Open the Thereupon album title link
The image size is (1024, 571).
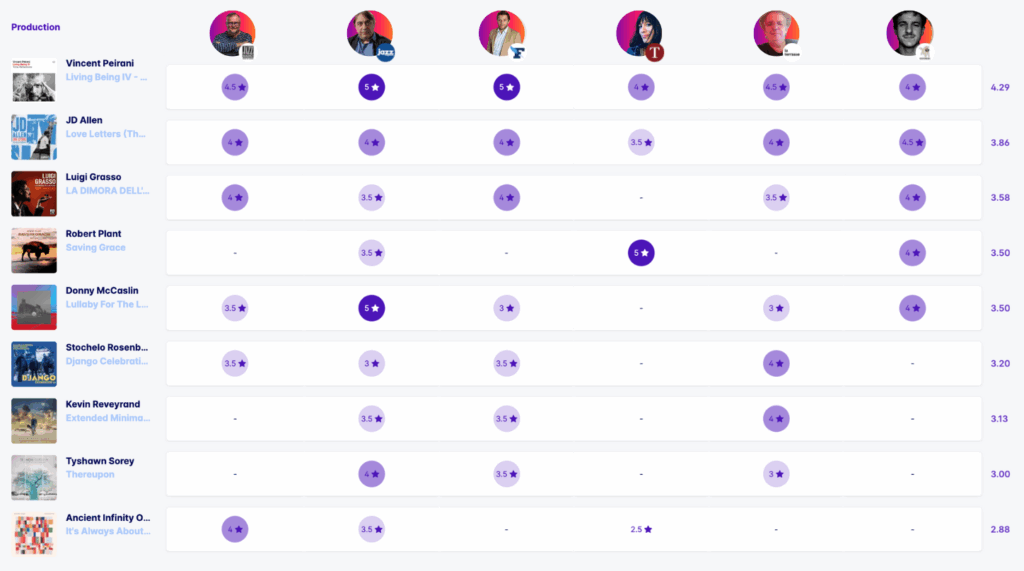pos(92,474)
